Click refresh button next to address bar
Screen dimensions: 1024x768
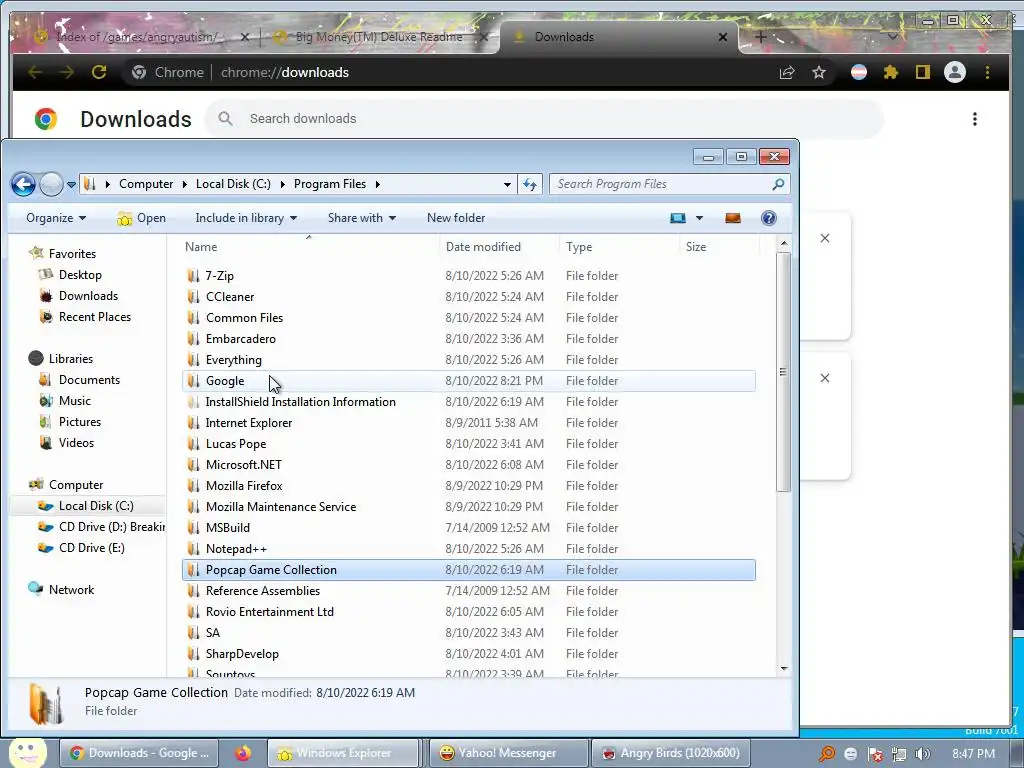[530, 185]
